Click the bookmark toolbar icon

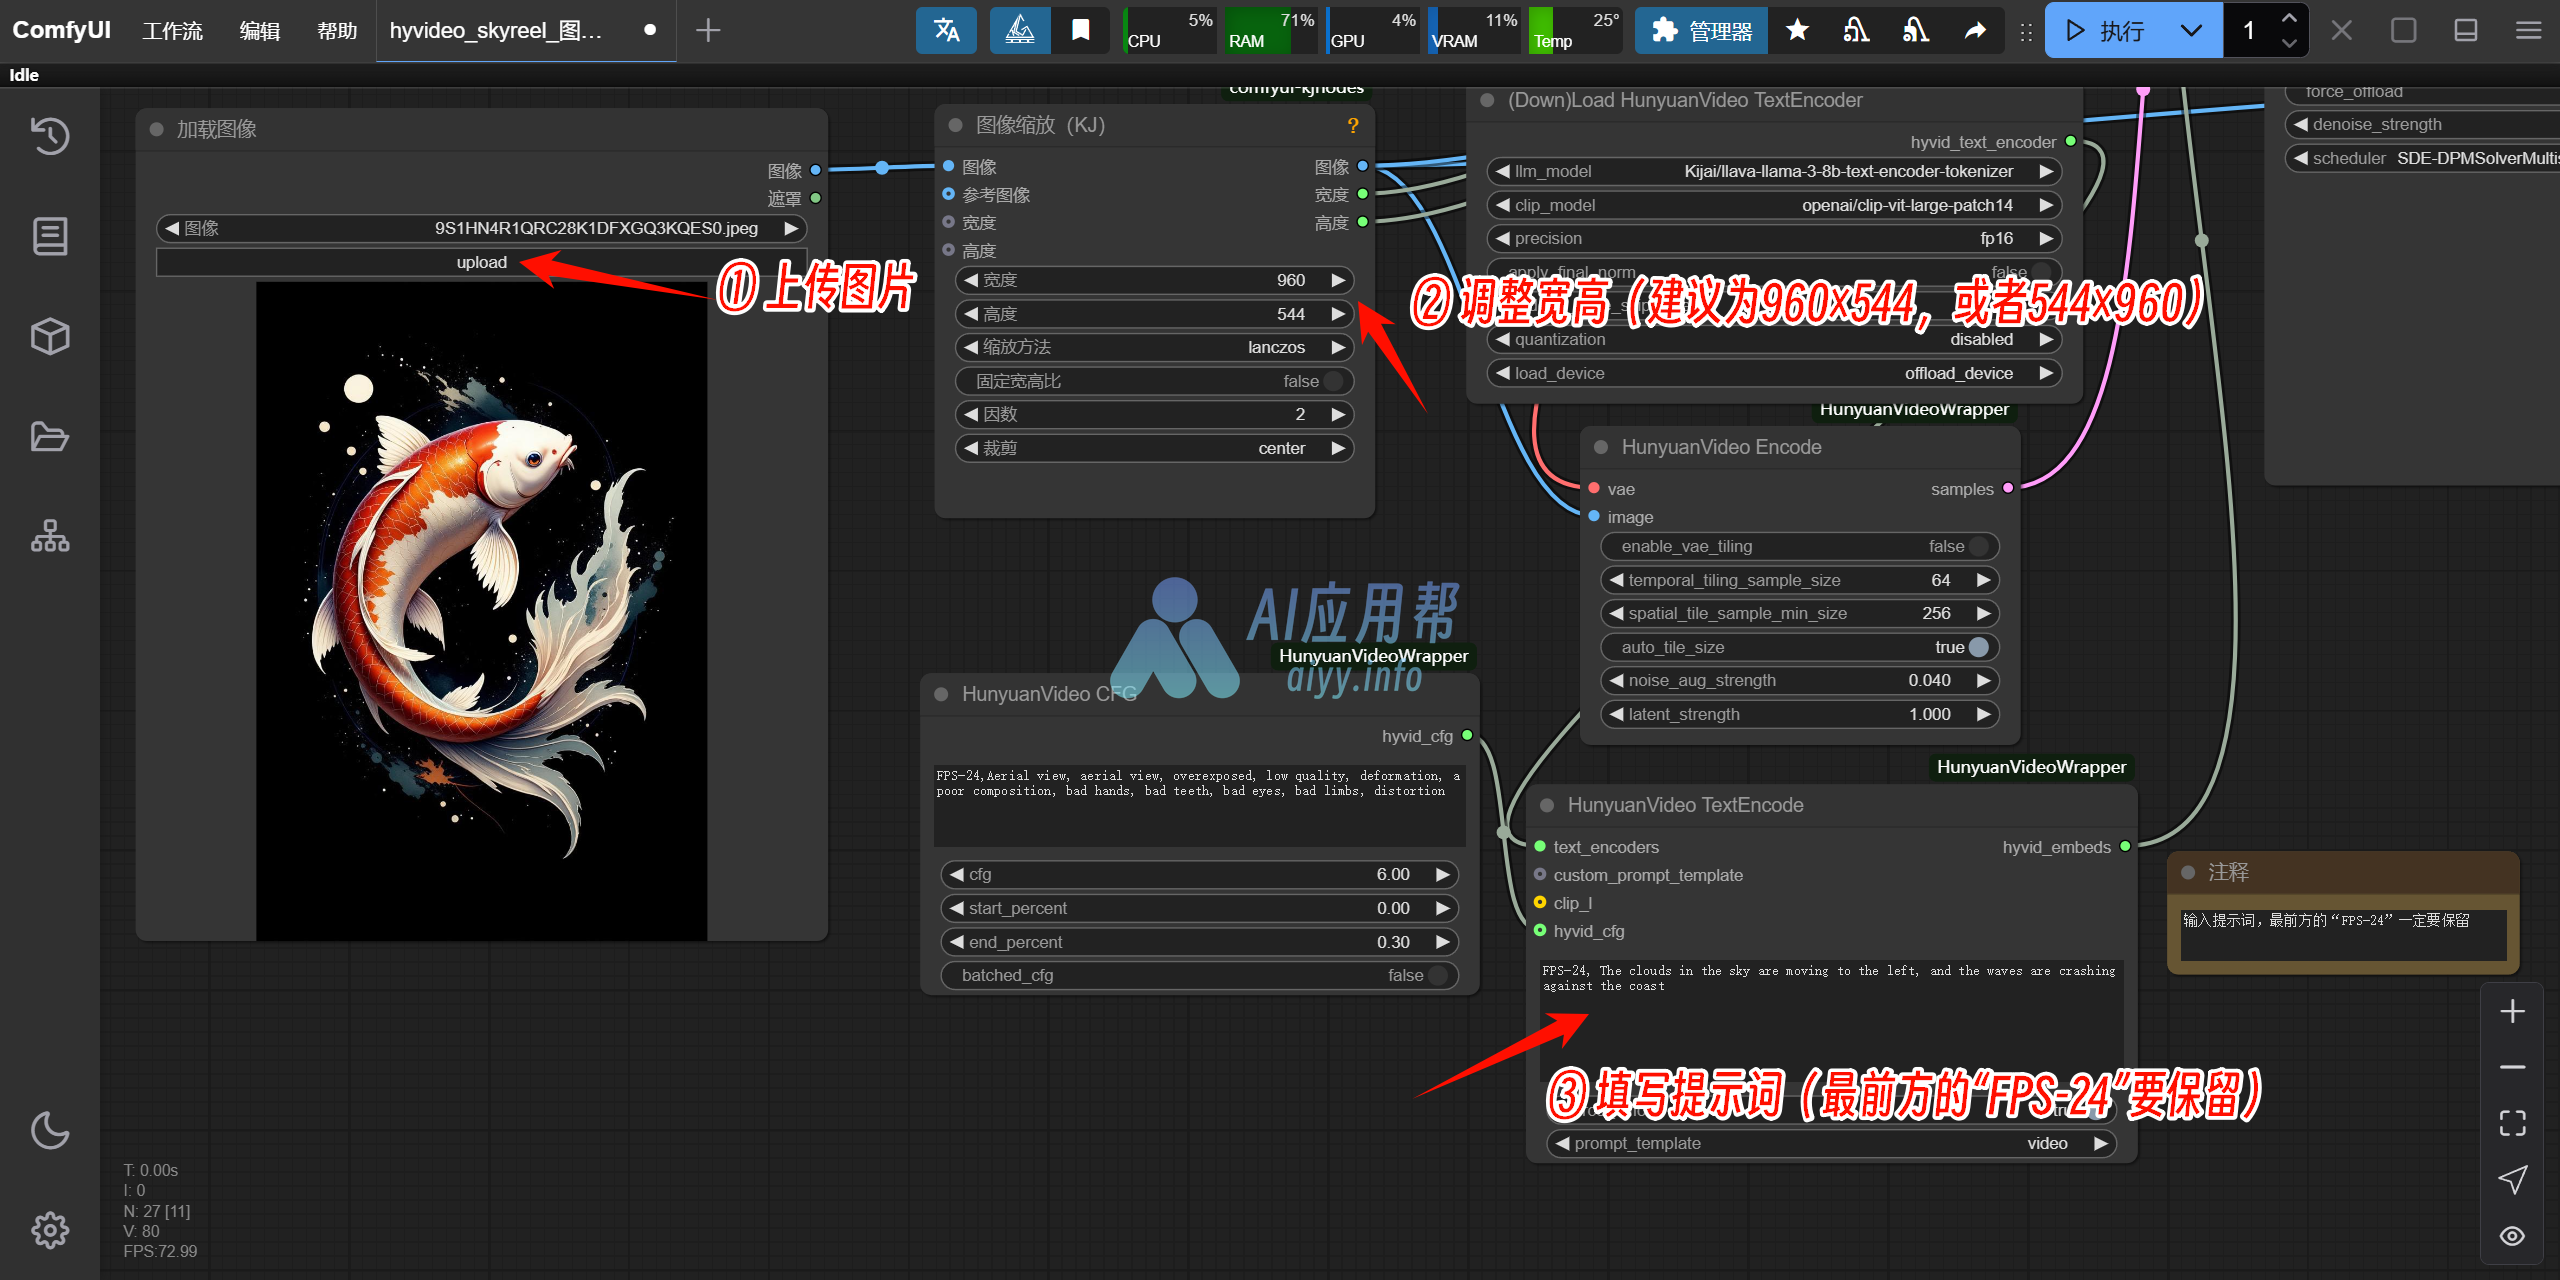[x=1080, y=30]
